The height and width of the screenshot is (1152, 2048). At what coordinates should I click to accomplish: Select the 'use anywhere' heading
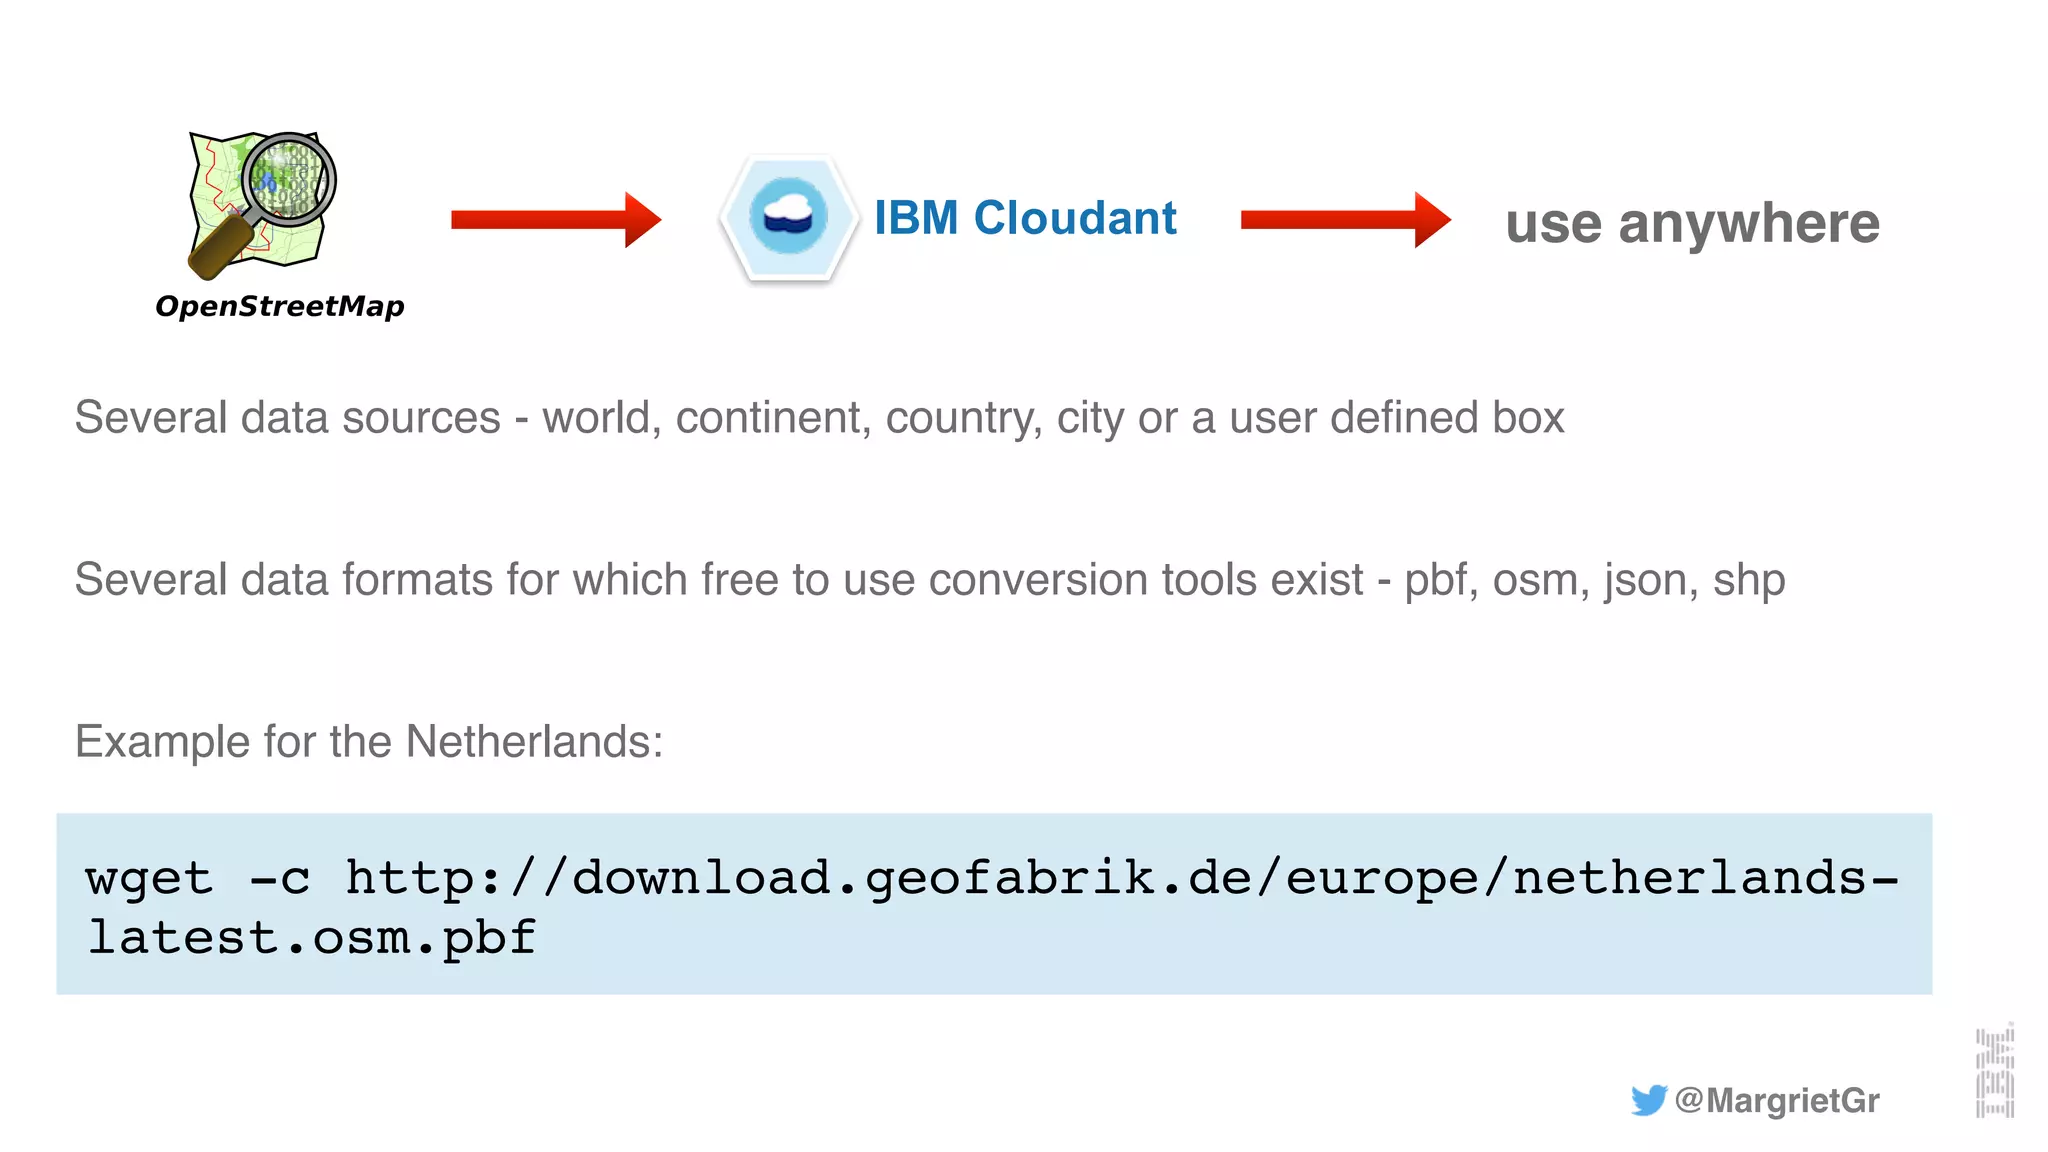click(1692, 223)
